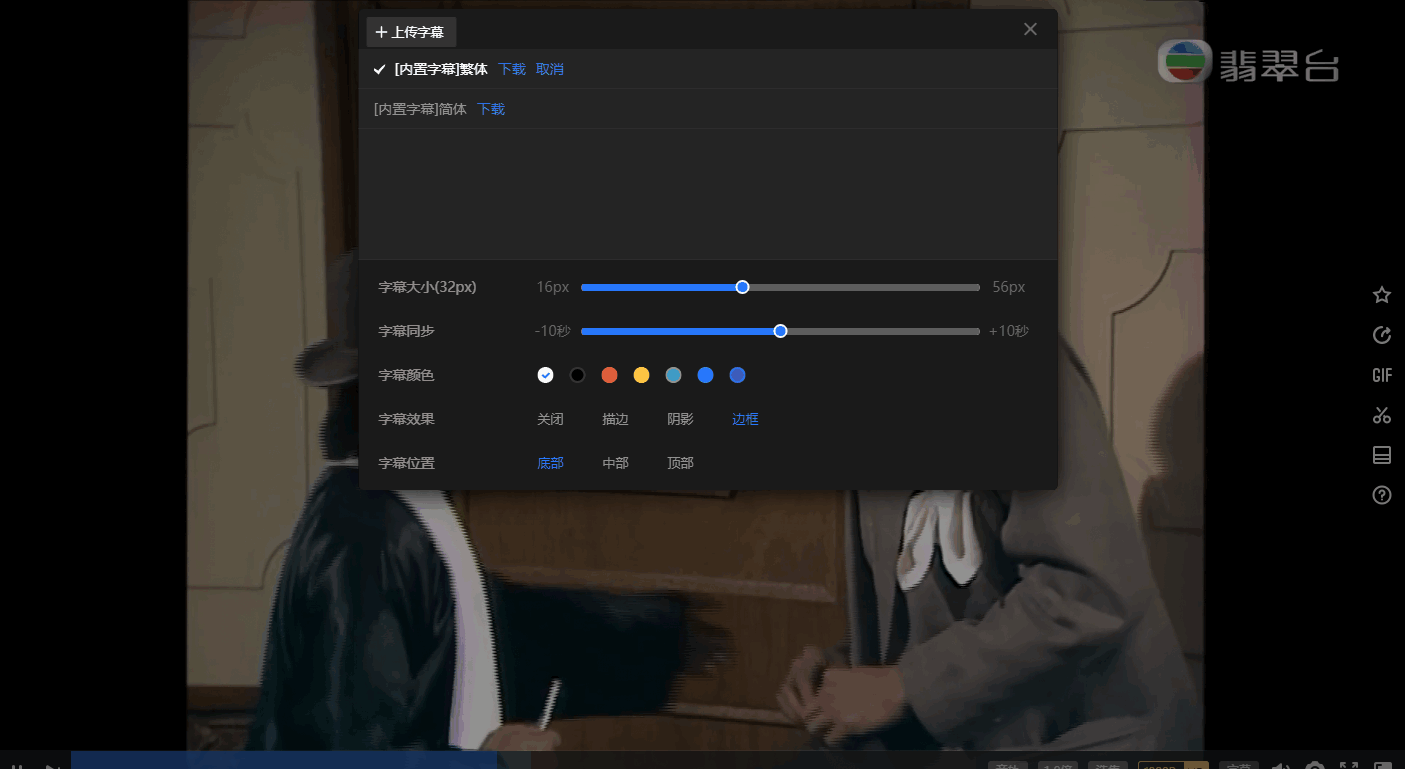Screen dimensions: 1405x769
Task: Click the 上传字幕 upload button
Action: (x=410, y=31)
